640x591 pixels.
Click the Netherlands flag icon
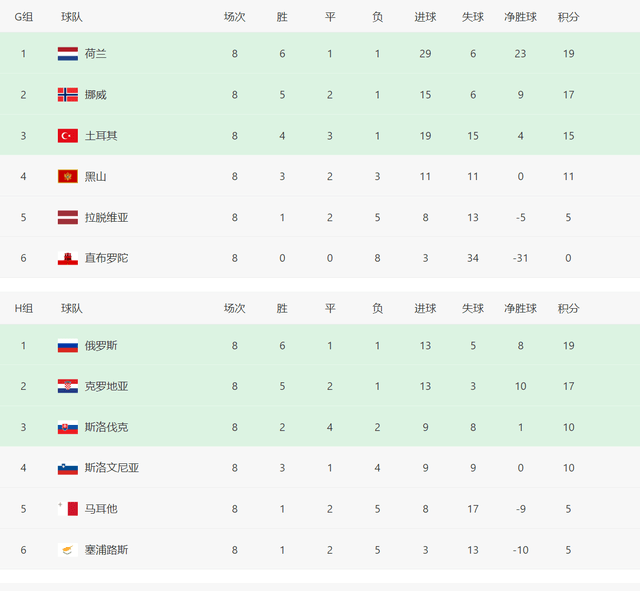point(68,54)
